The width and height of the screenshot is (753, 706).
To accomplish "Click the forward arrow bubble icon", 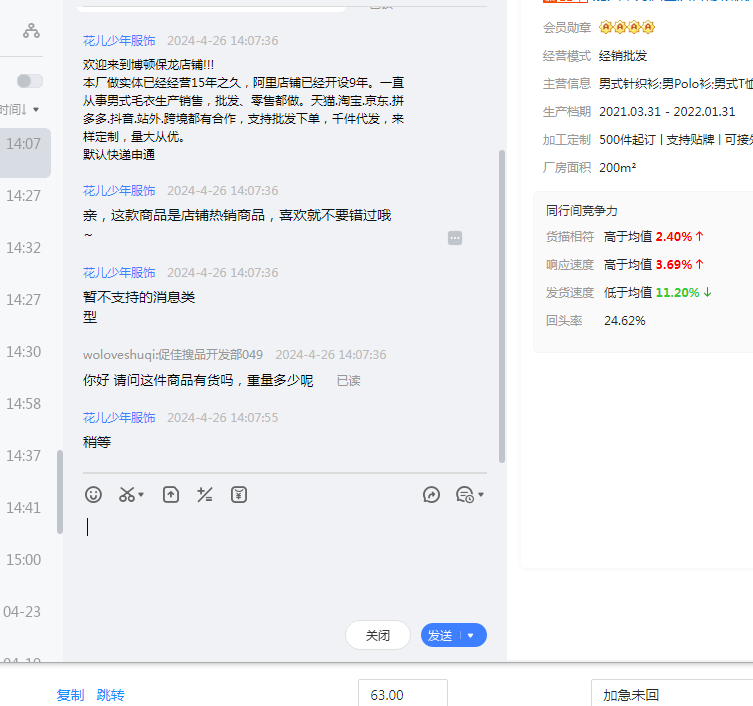I will point(432,494).
